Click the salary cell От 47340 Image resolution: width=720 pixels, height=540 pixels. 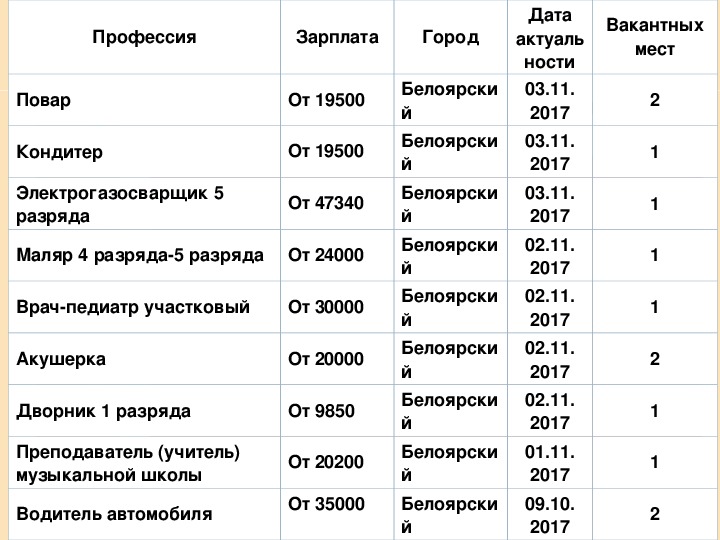click(326, 204)
